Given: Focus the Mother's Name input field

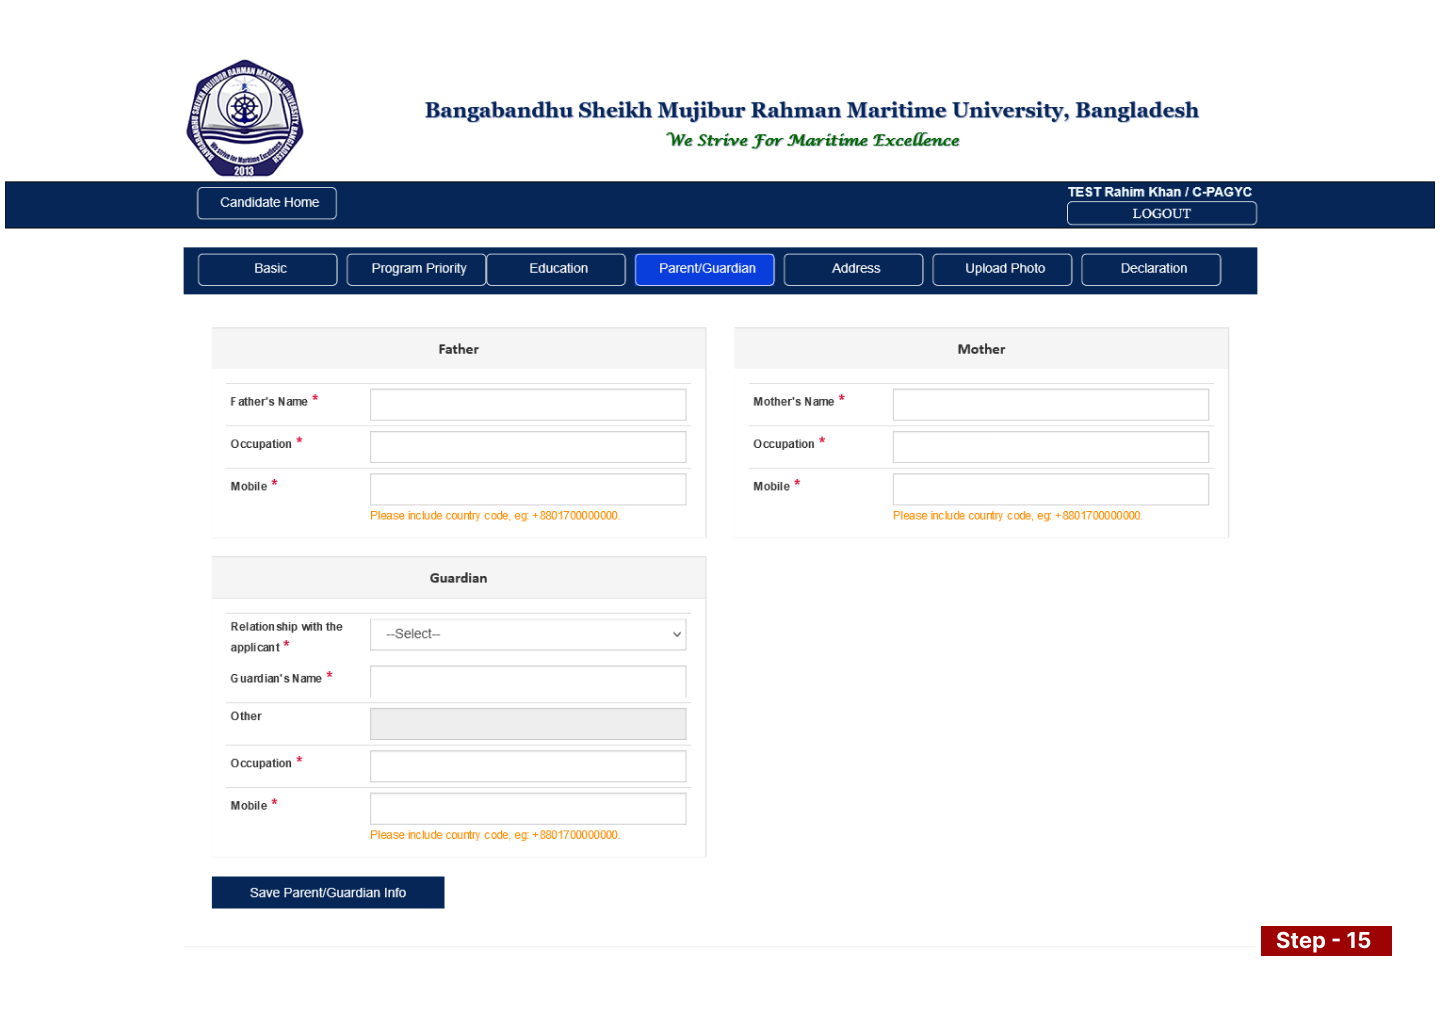Looking at the screenshot, I should [1051, 405].
